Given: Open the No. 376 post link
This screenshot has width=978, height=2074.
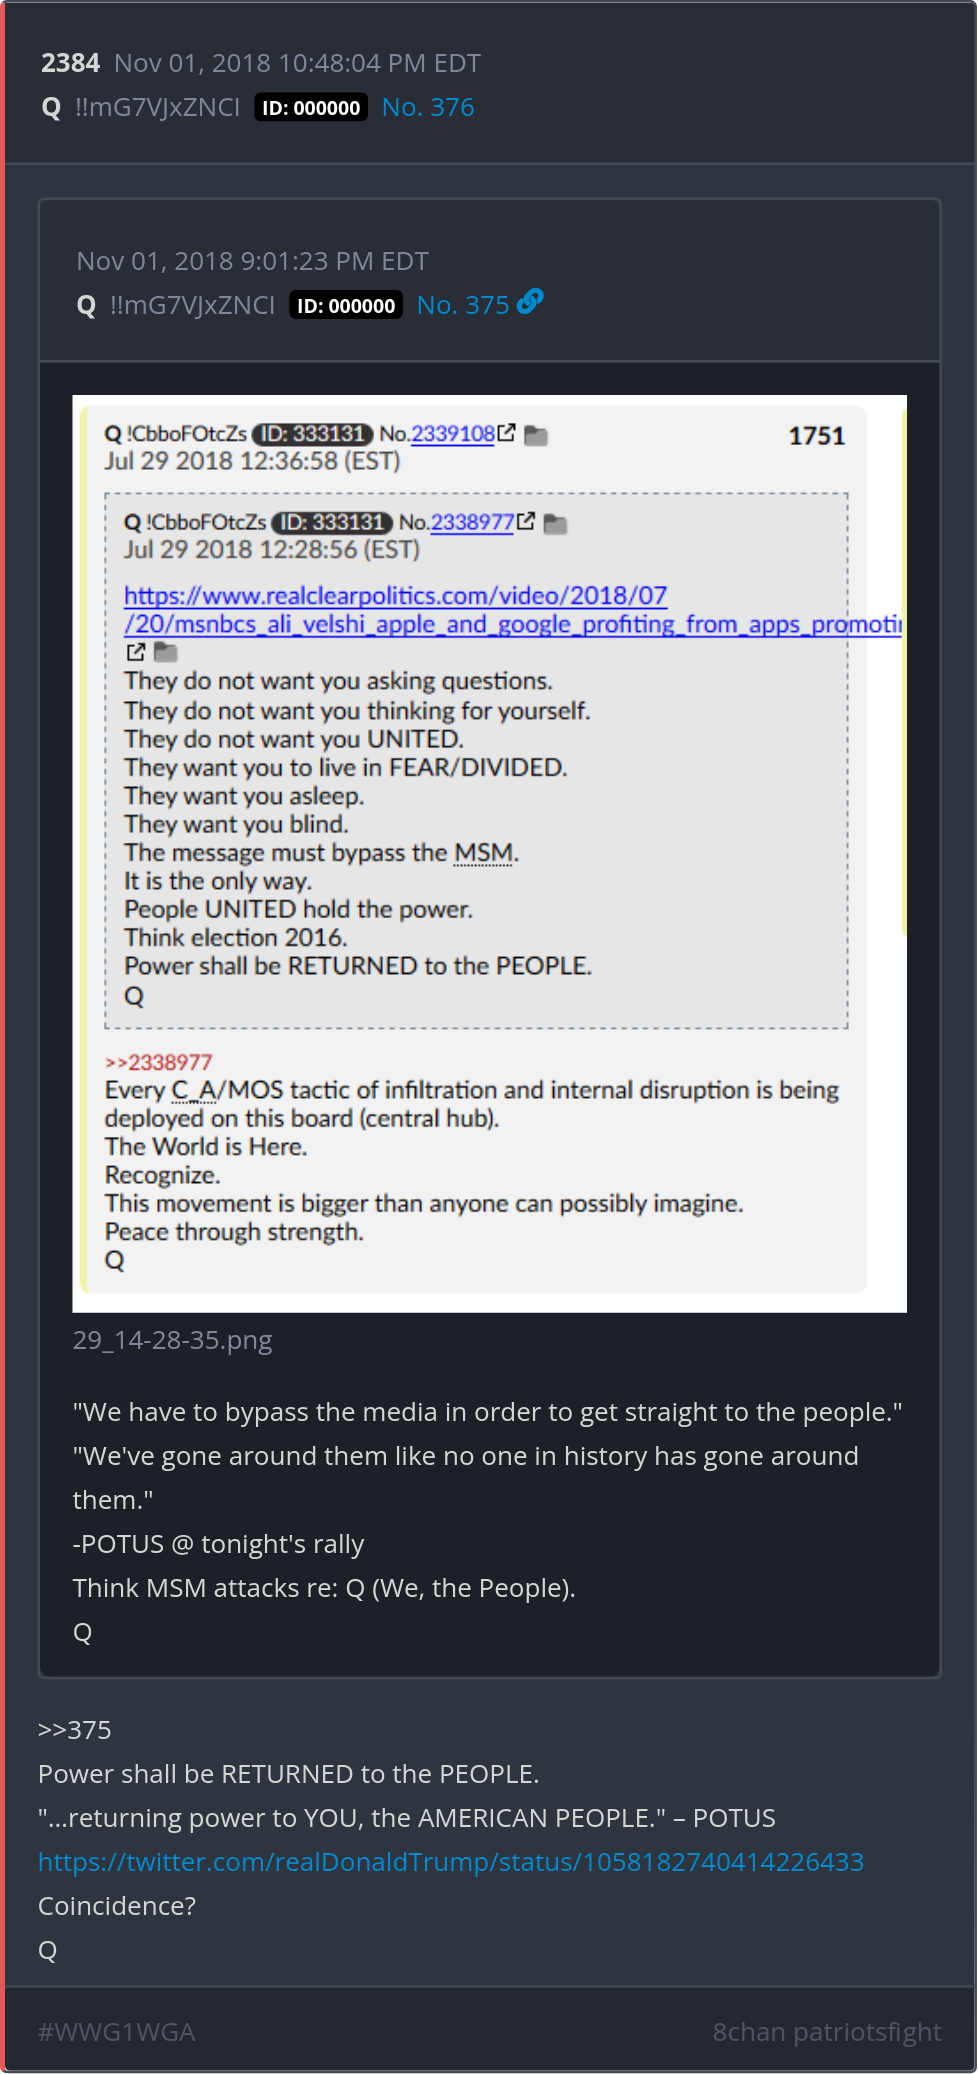Looking at the screenshot, I should tap(428, 107).
